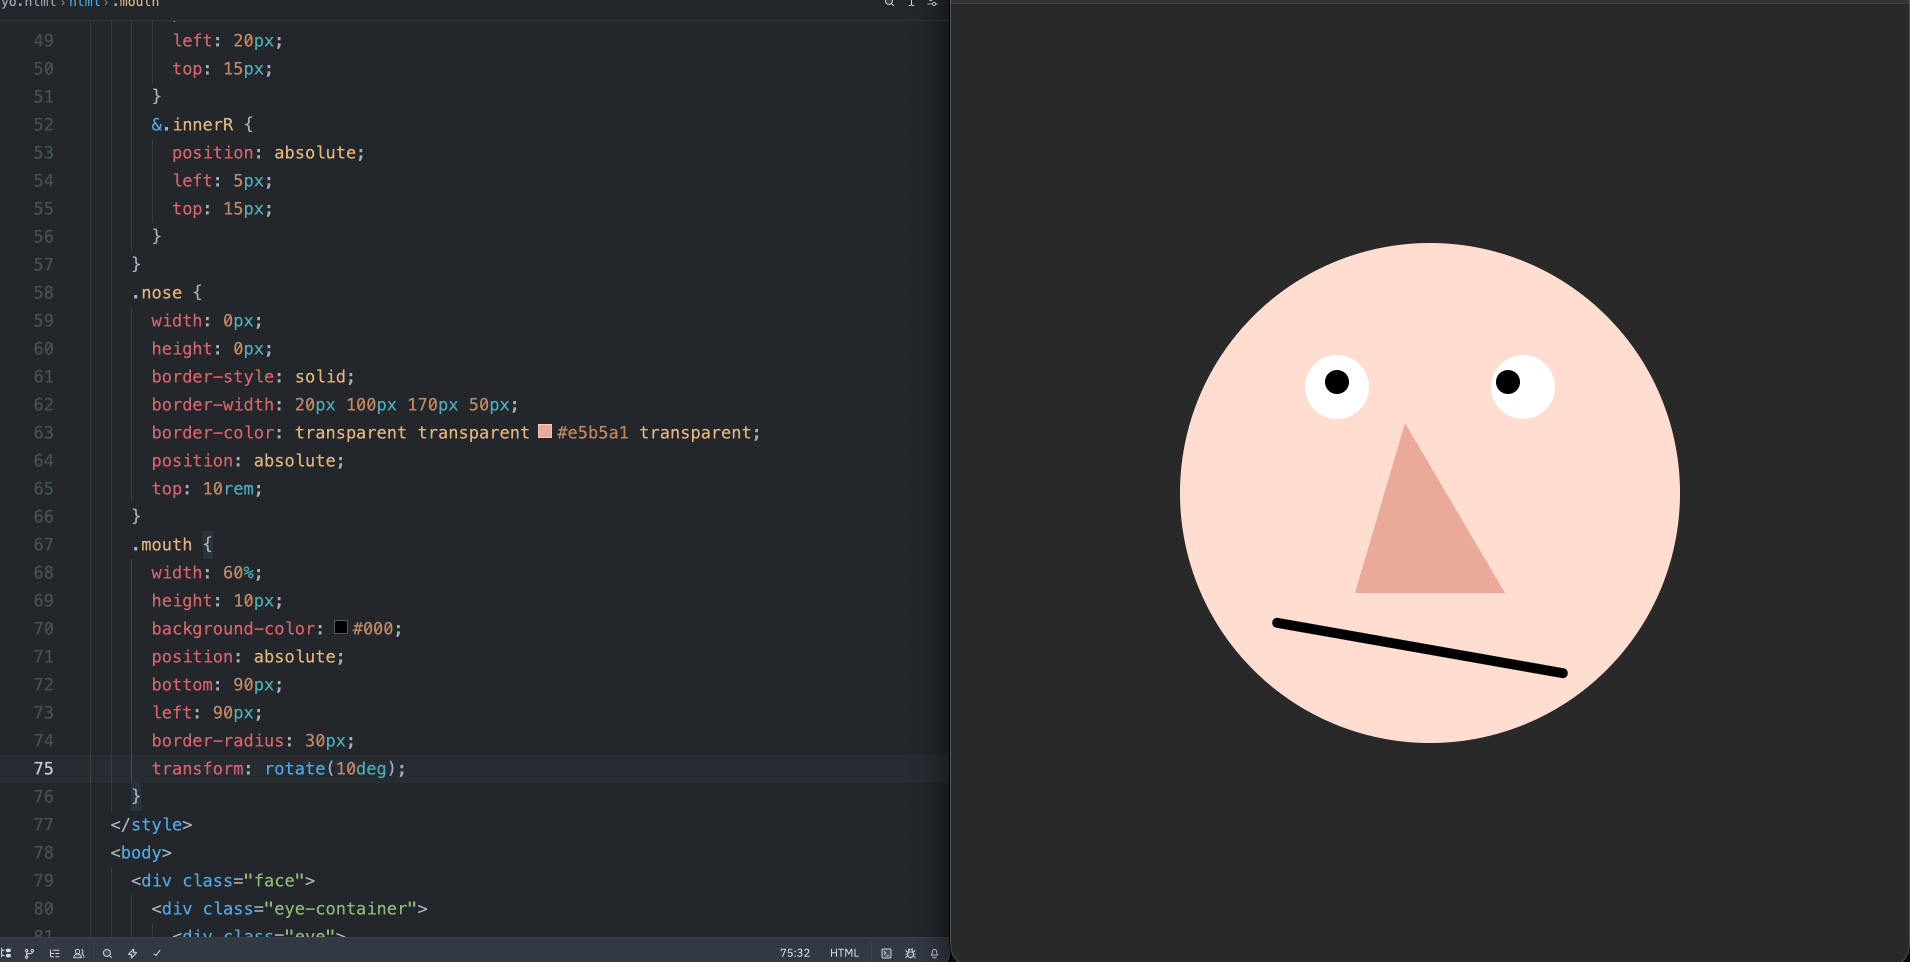This screenshot has width=1910, height=962.
Task: Click line number 67 in the gutter
Action: (44, 544)
